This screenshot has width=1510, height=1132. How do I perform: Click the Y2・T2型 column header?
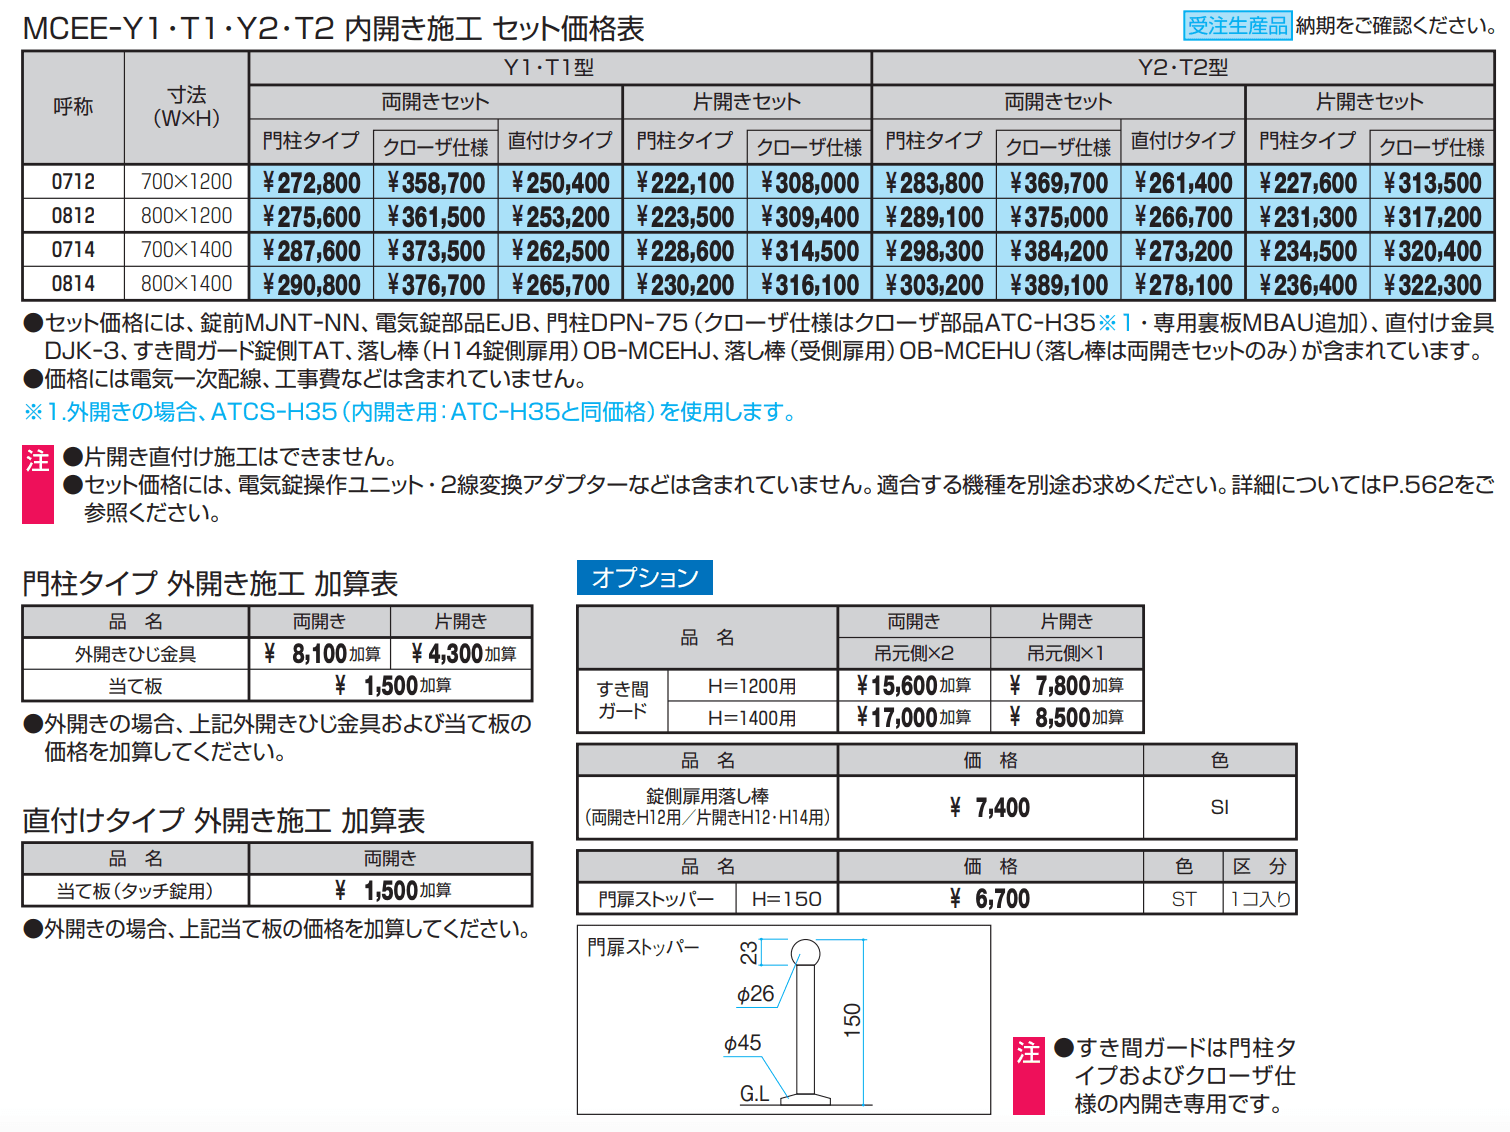point(1183,68)
